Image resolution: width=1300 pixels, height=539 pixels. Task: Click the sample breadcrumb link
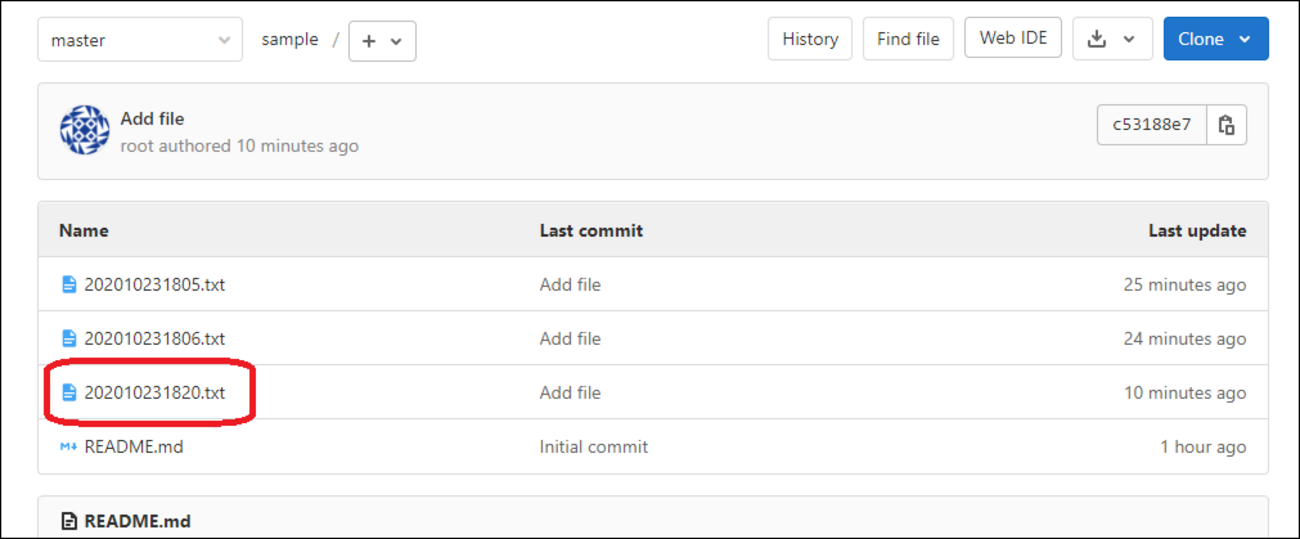coord(290,40)
